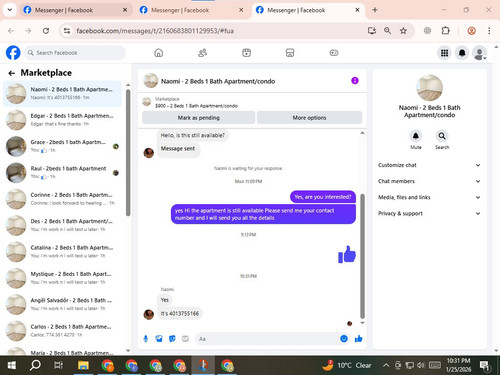Select the "It's 4013755166" message bubble
Screen dimensions: 500x375
point(180,313)
